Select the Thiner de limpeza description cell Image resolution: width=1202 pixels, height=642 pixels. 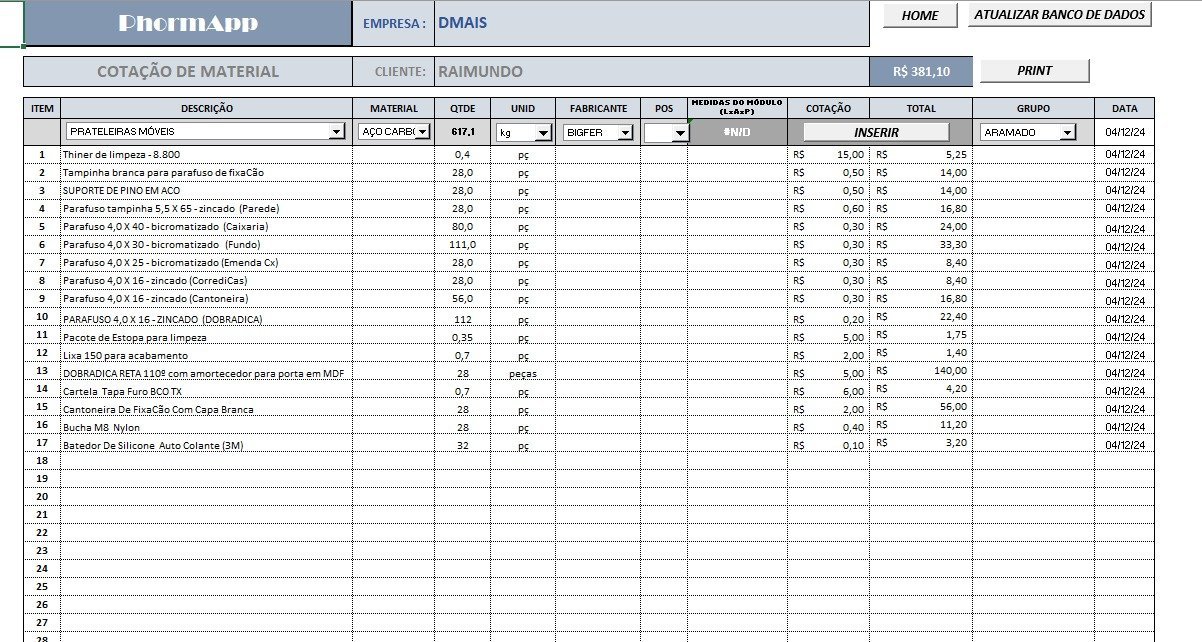coord(205,155)
